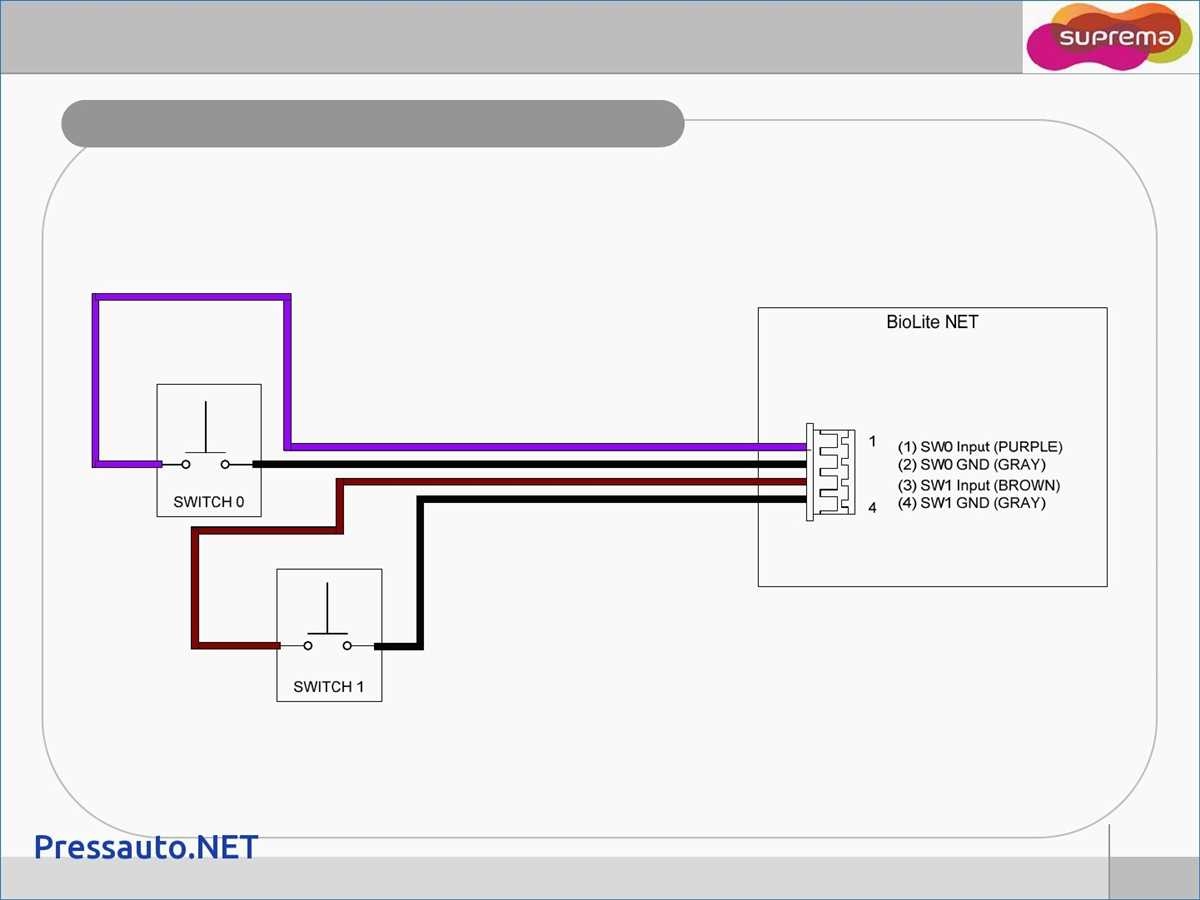Image resolution: width=1200 pixels, height=900 pixels.
Task: Expand the BioLite NET panel
Action: tap(933, 446)
